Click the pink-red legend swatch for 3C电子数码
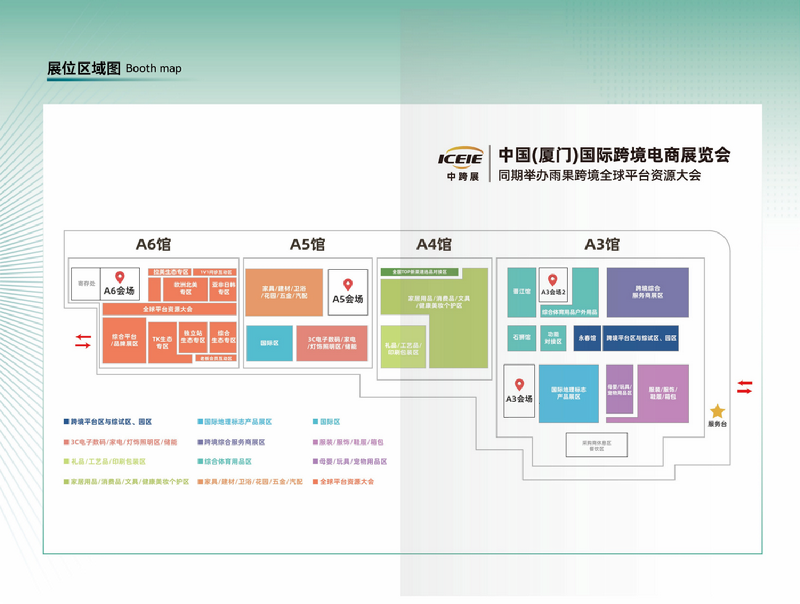This screenshot has width=800, height=604. coord(66,442)
